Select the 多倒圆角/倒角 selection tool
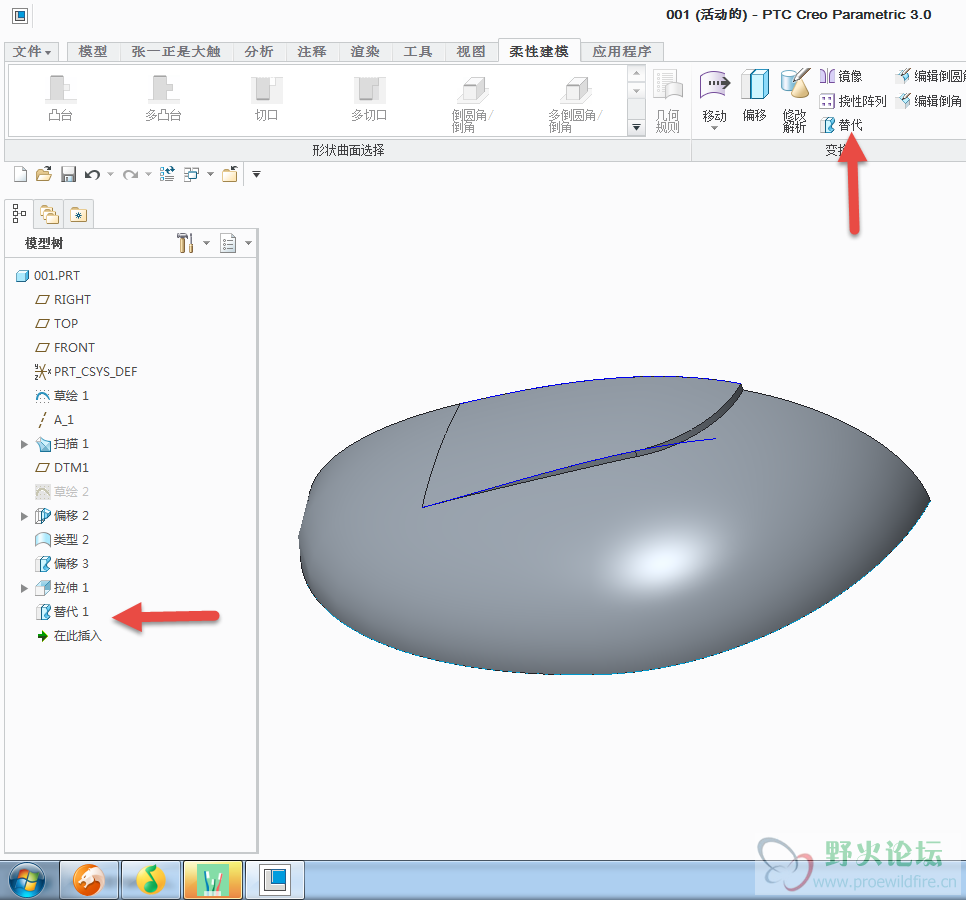 click(x=575, y=103)
